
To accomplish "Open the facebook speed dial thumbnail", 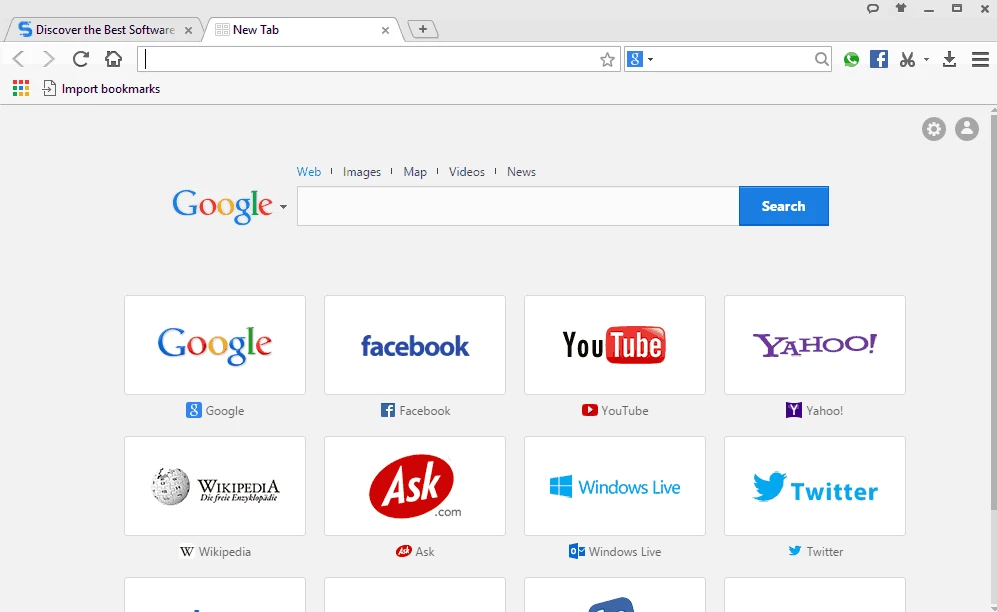I will coord(415,345).
